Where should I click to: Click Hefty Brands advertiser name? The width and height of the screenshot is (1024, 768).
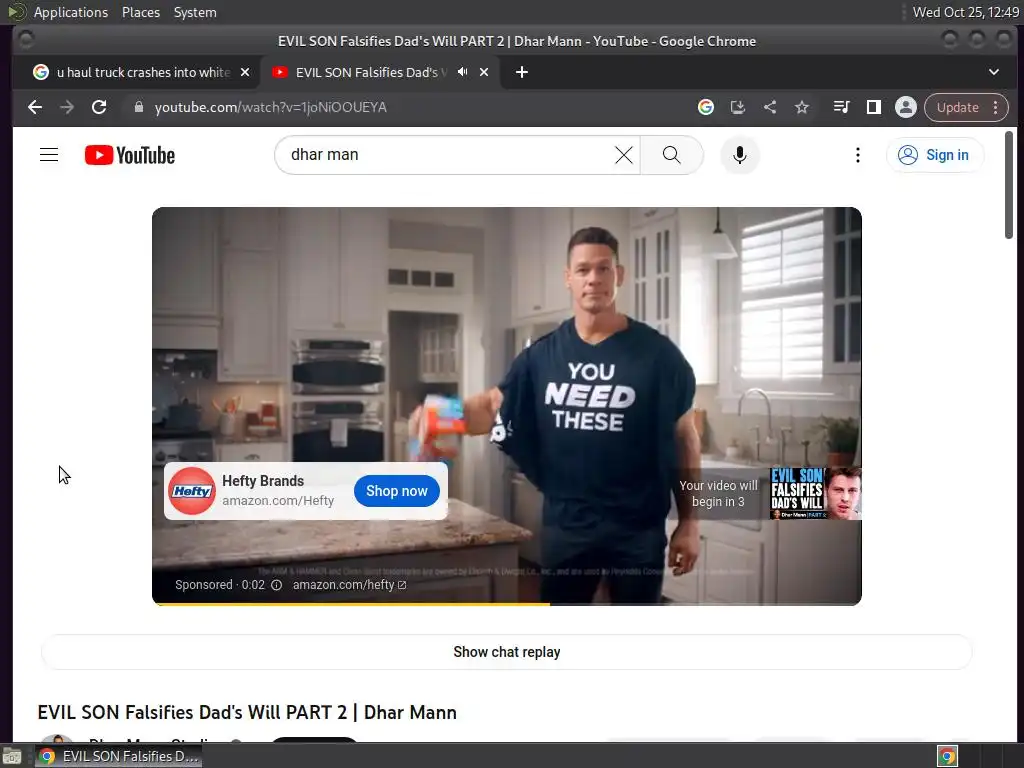point(263,481)
